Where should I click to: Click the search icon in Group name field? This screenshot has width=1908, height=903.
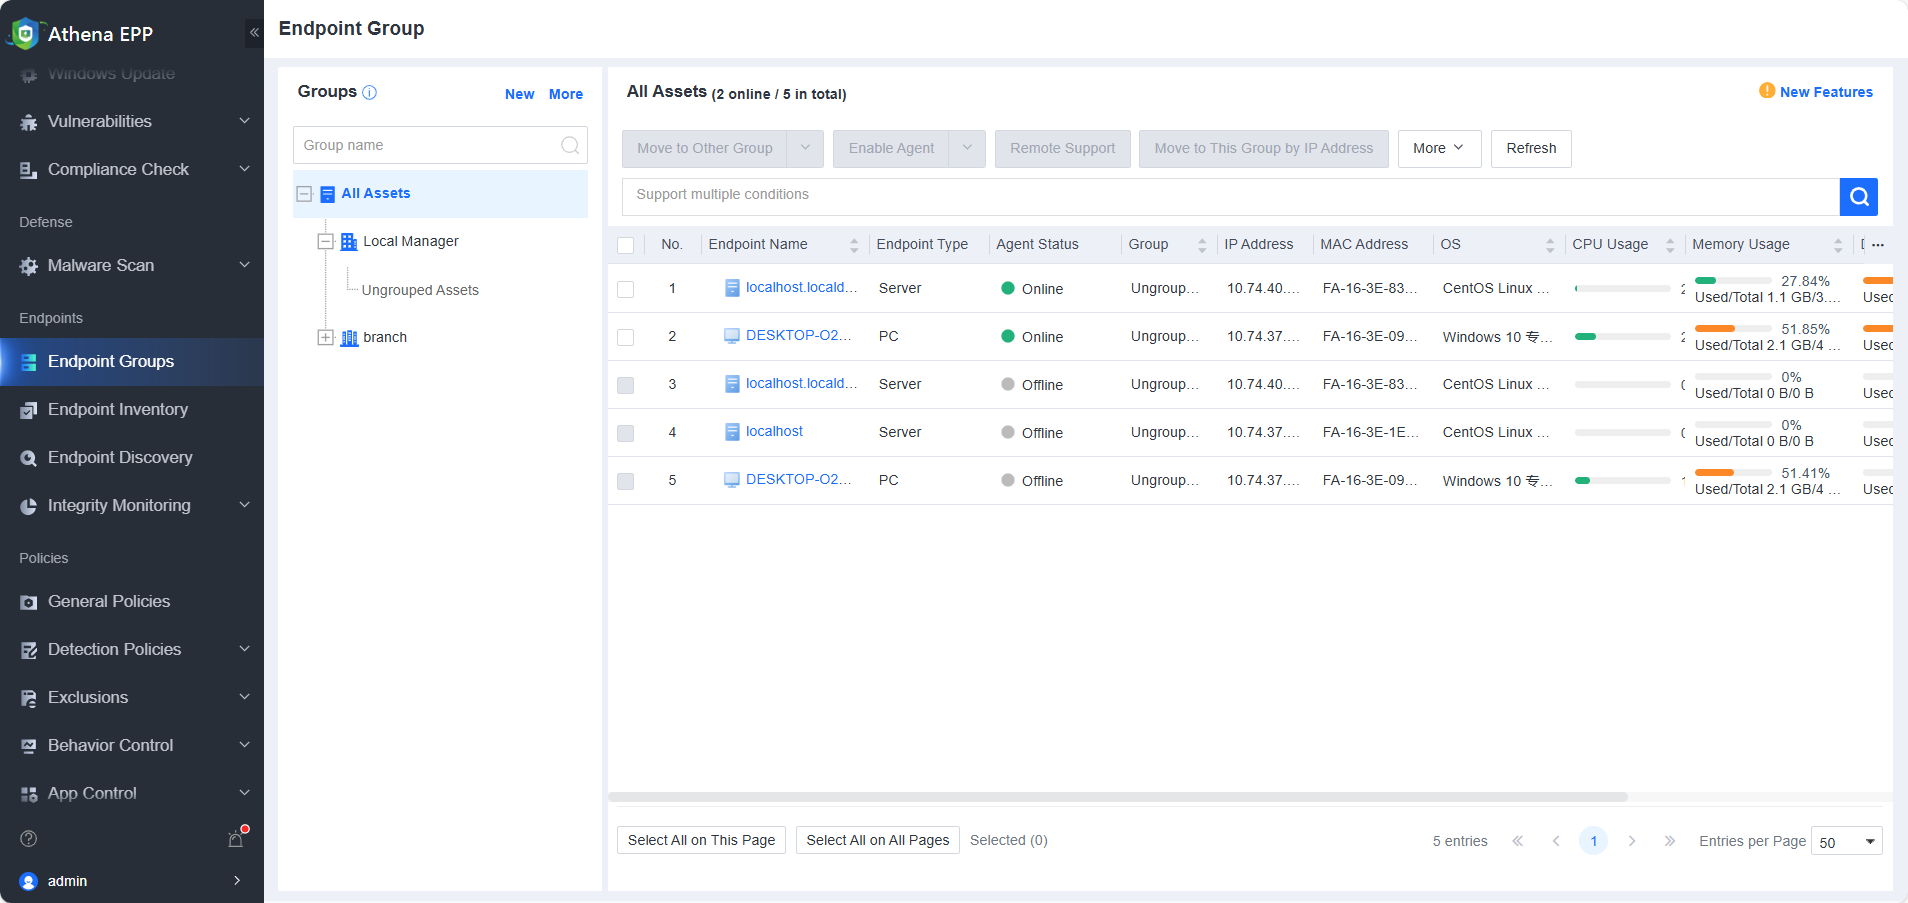[x=570, y=145]
